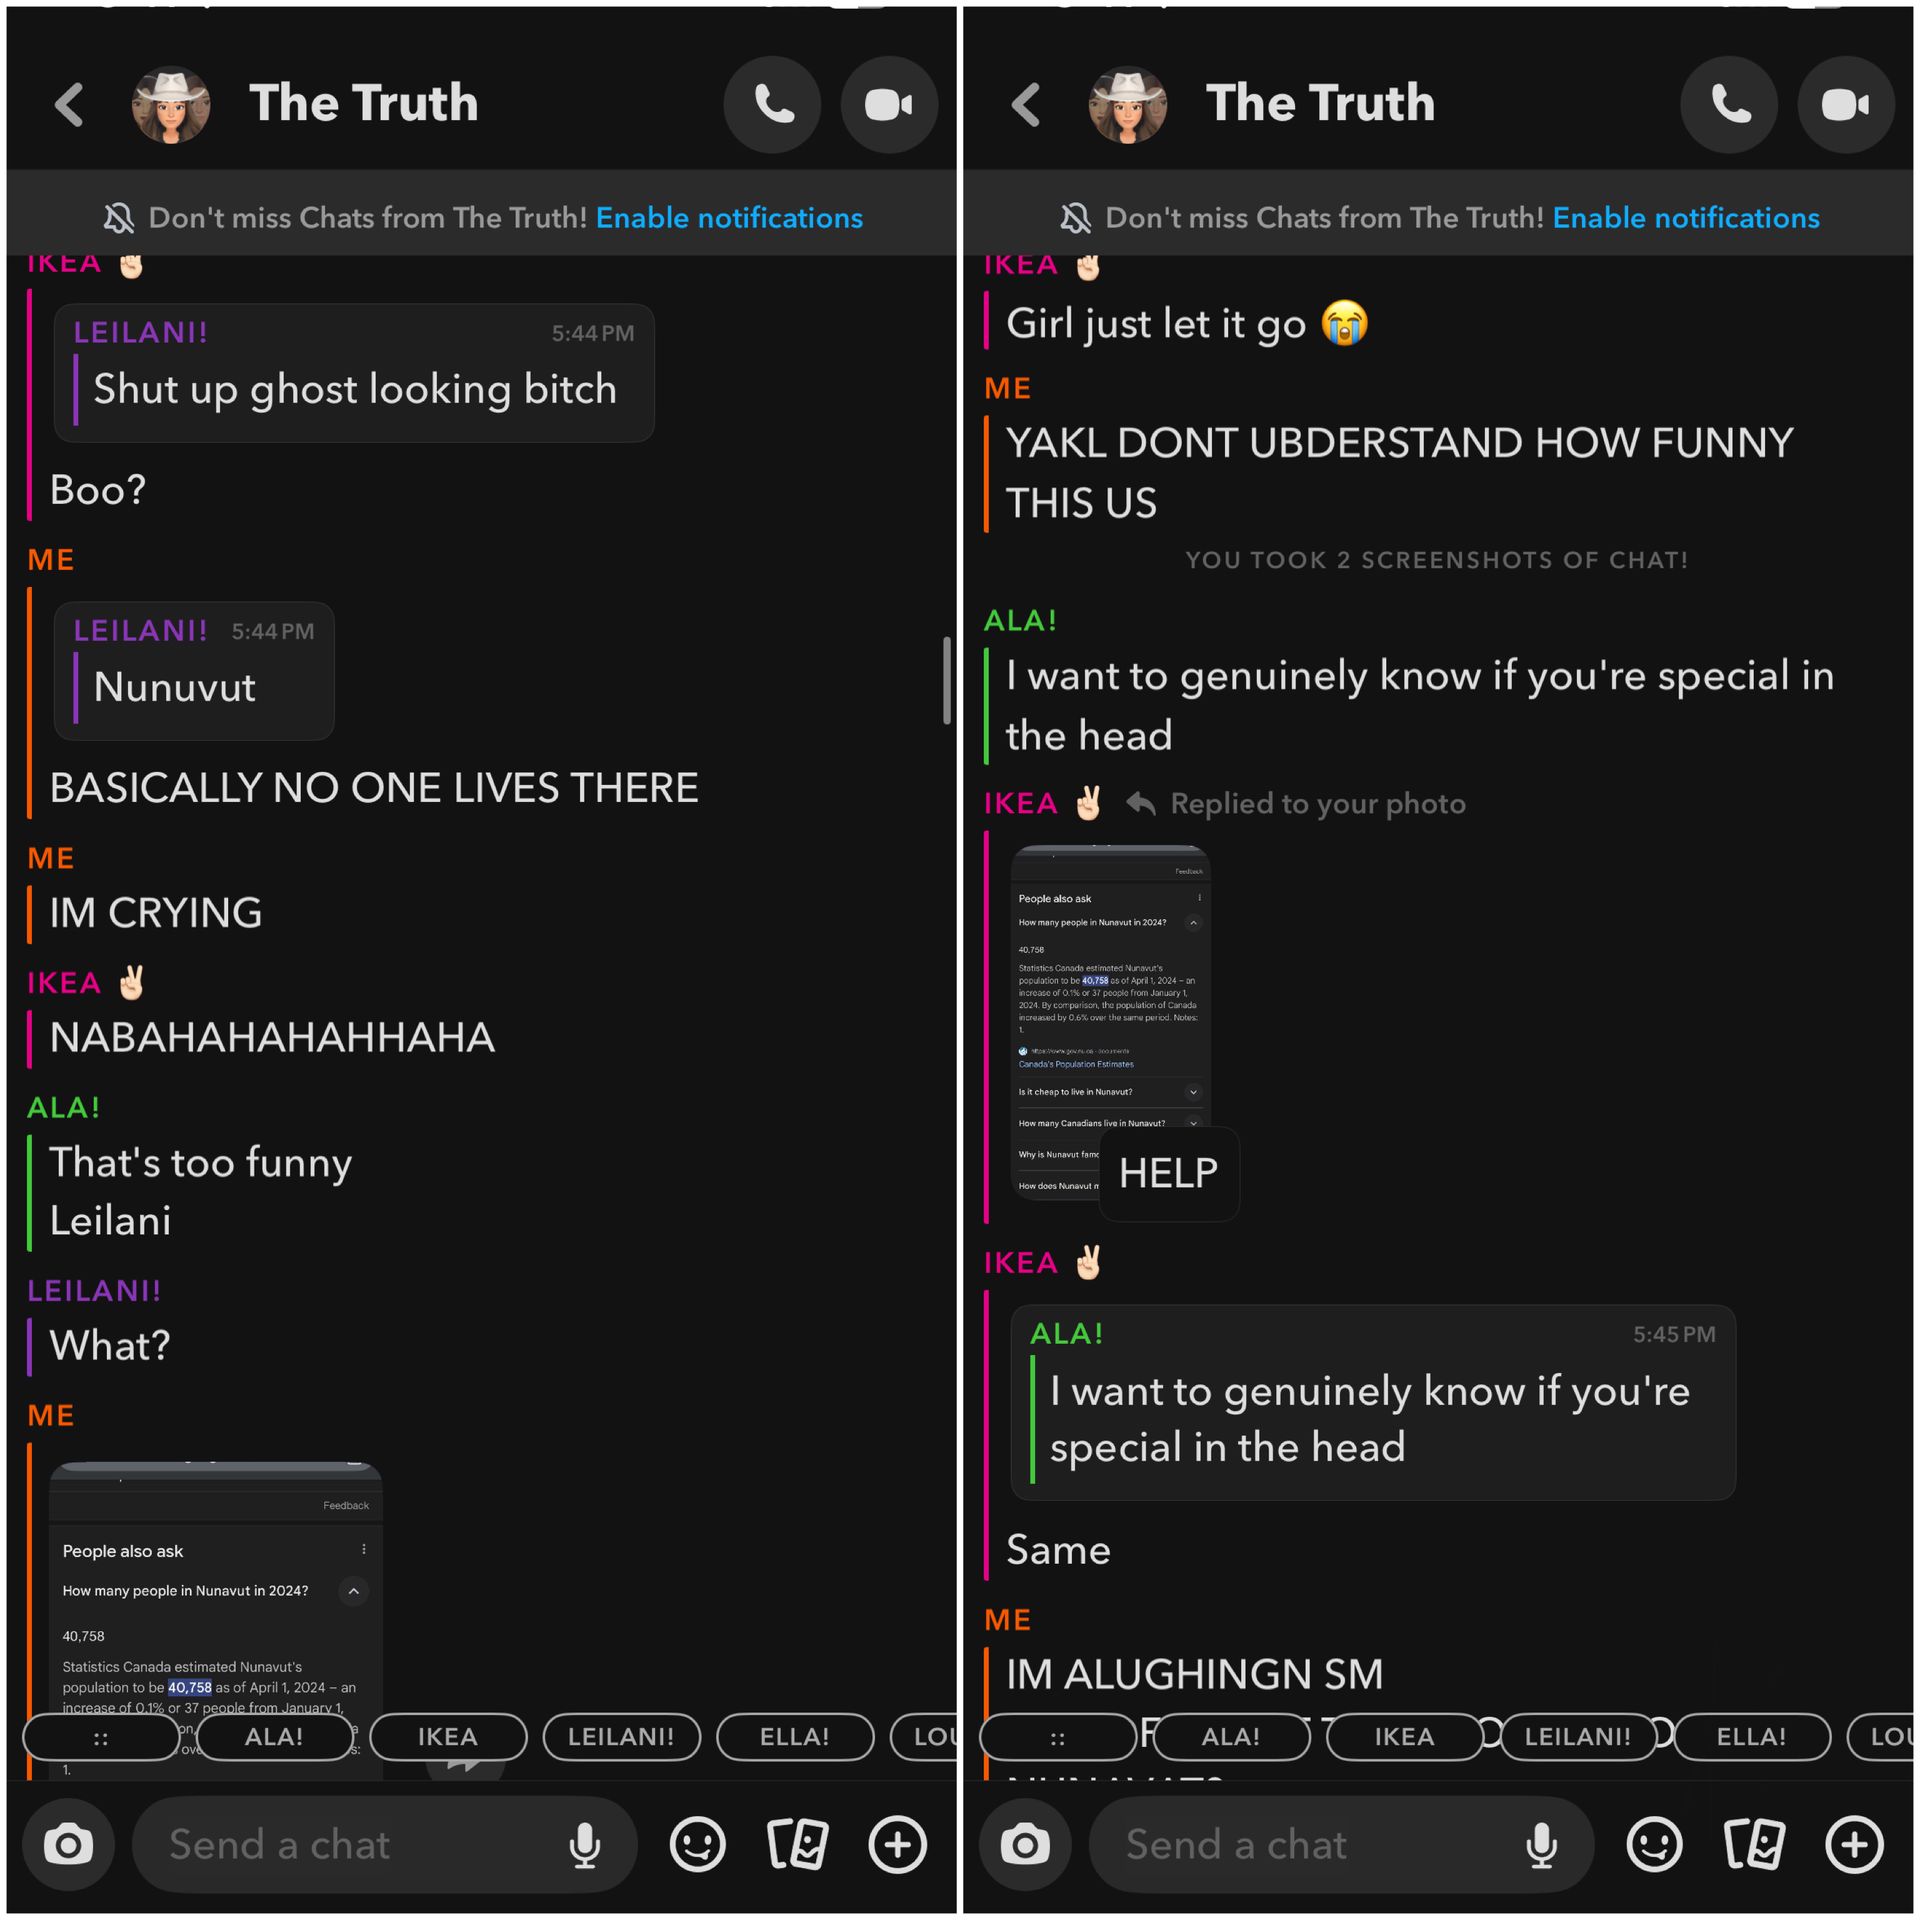The height and width of the screenshot is (1920, 1920).
Task: Start a video call in the right chat
Action: point(1845,104)
